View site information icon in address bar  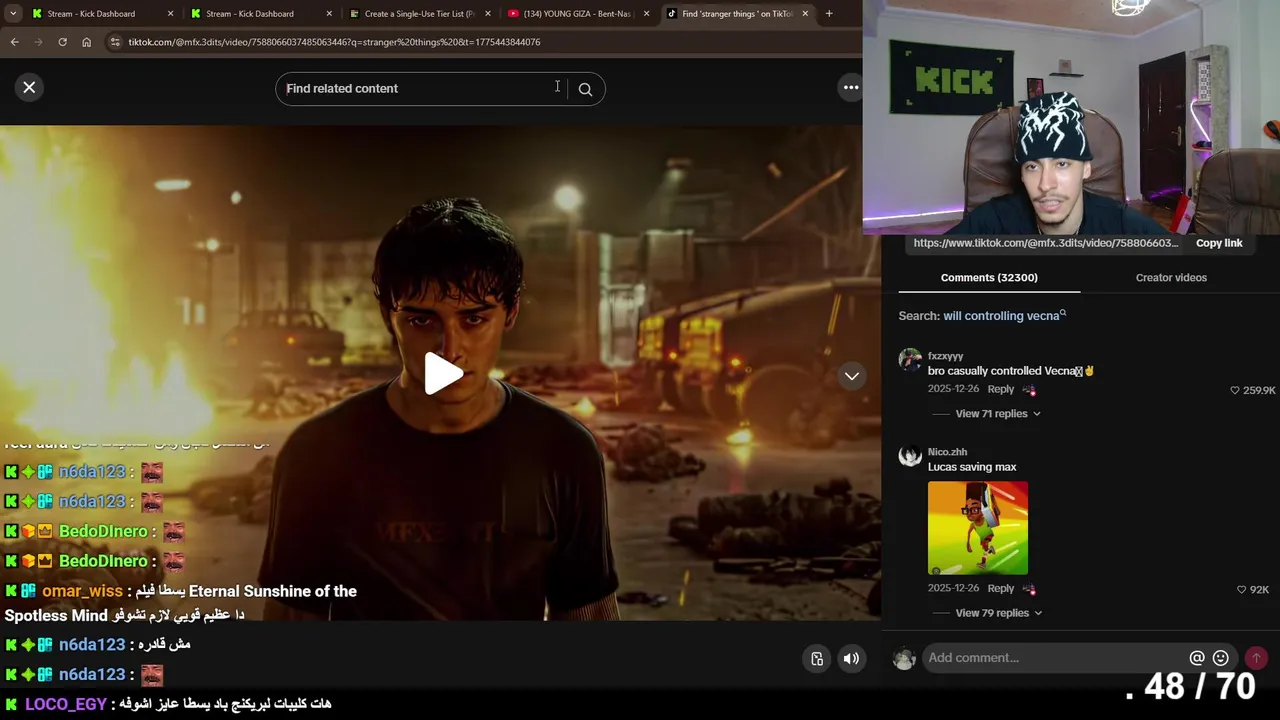115,42
